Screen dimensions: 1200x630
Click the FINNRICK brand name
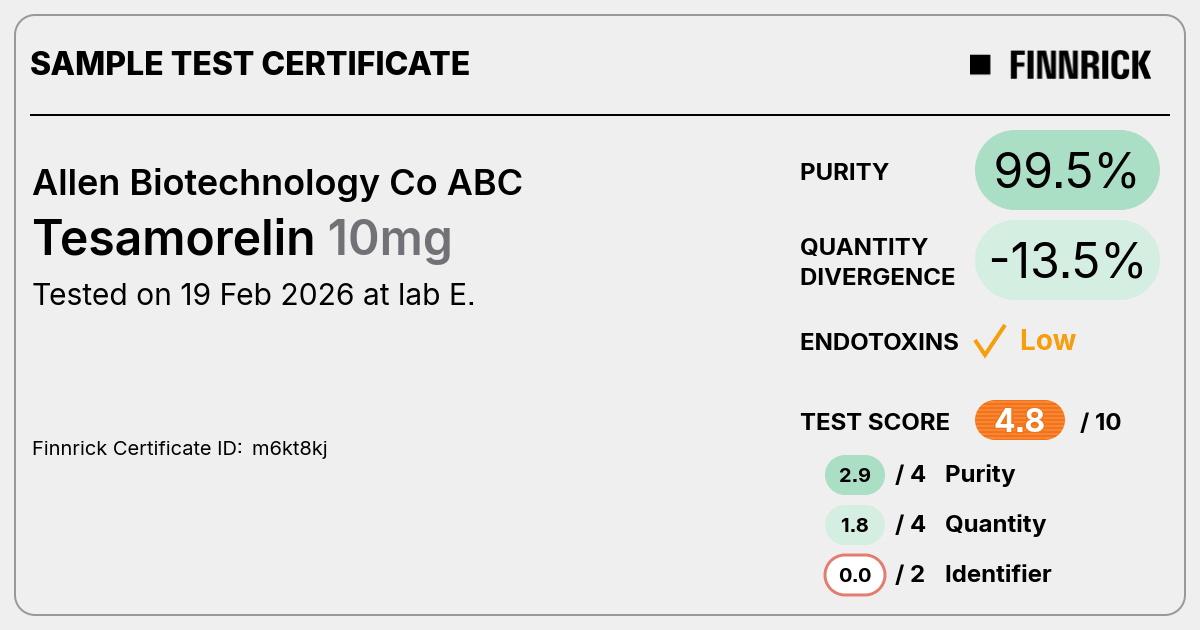click(1080, 65)
